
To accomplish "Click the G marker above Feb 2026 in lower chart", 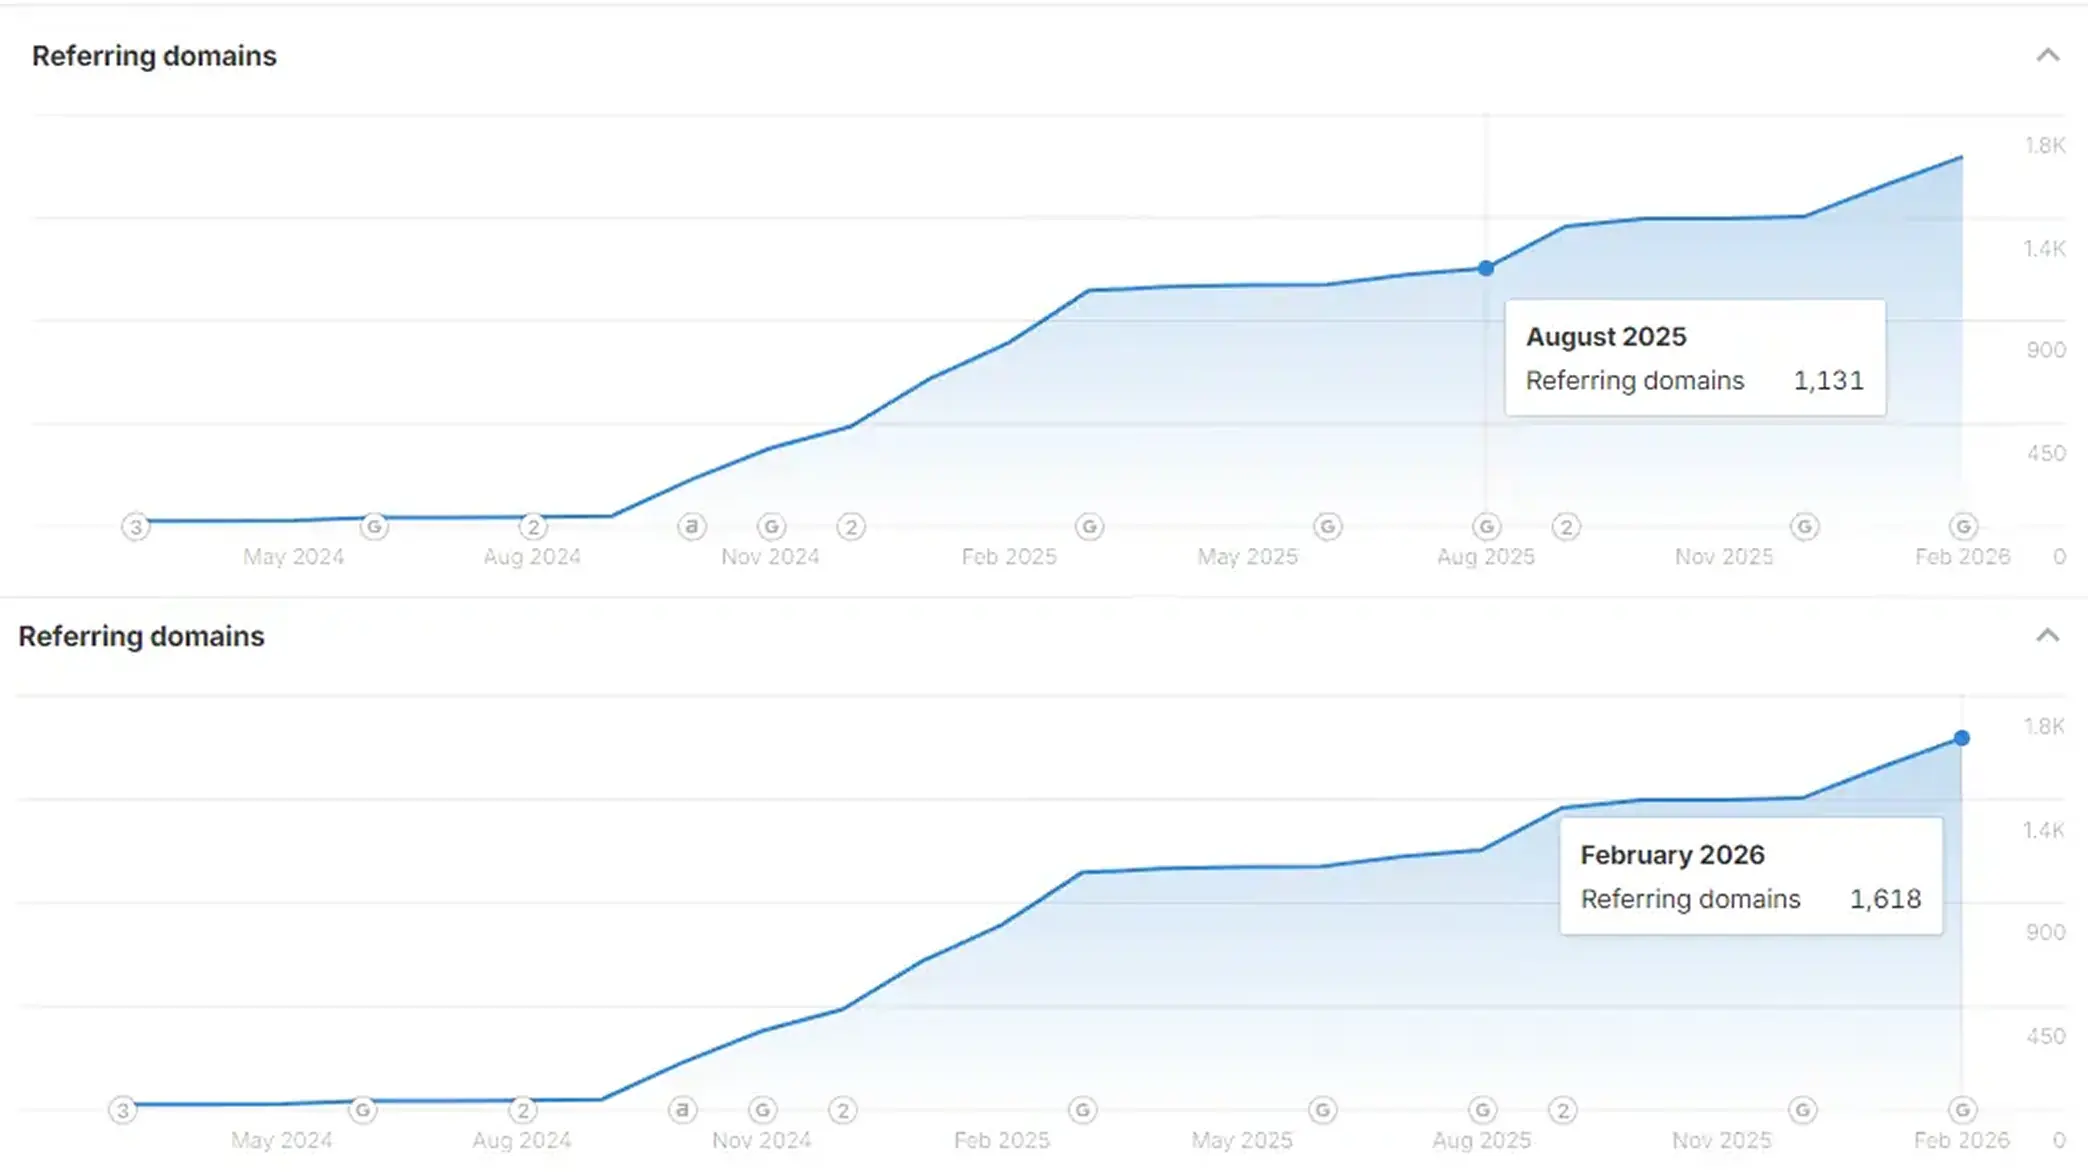I will coord(1962,1110).
